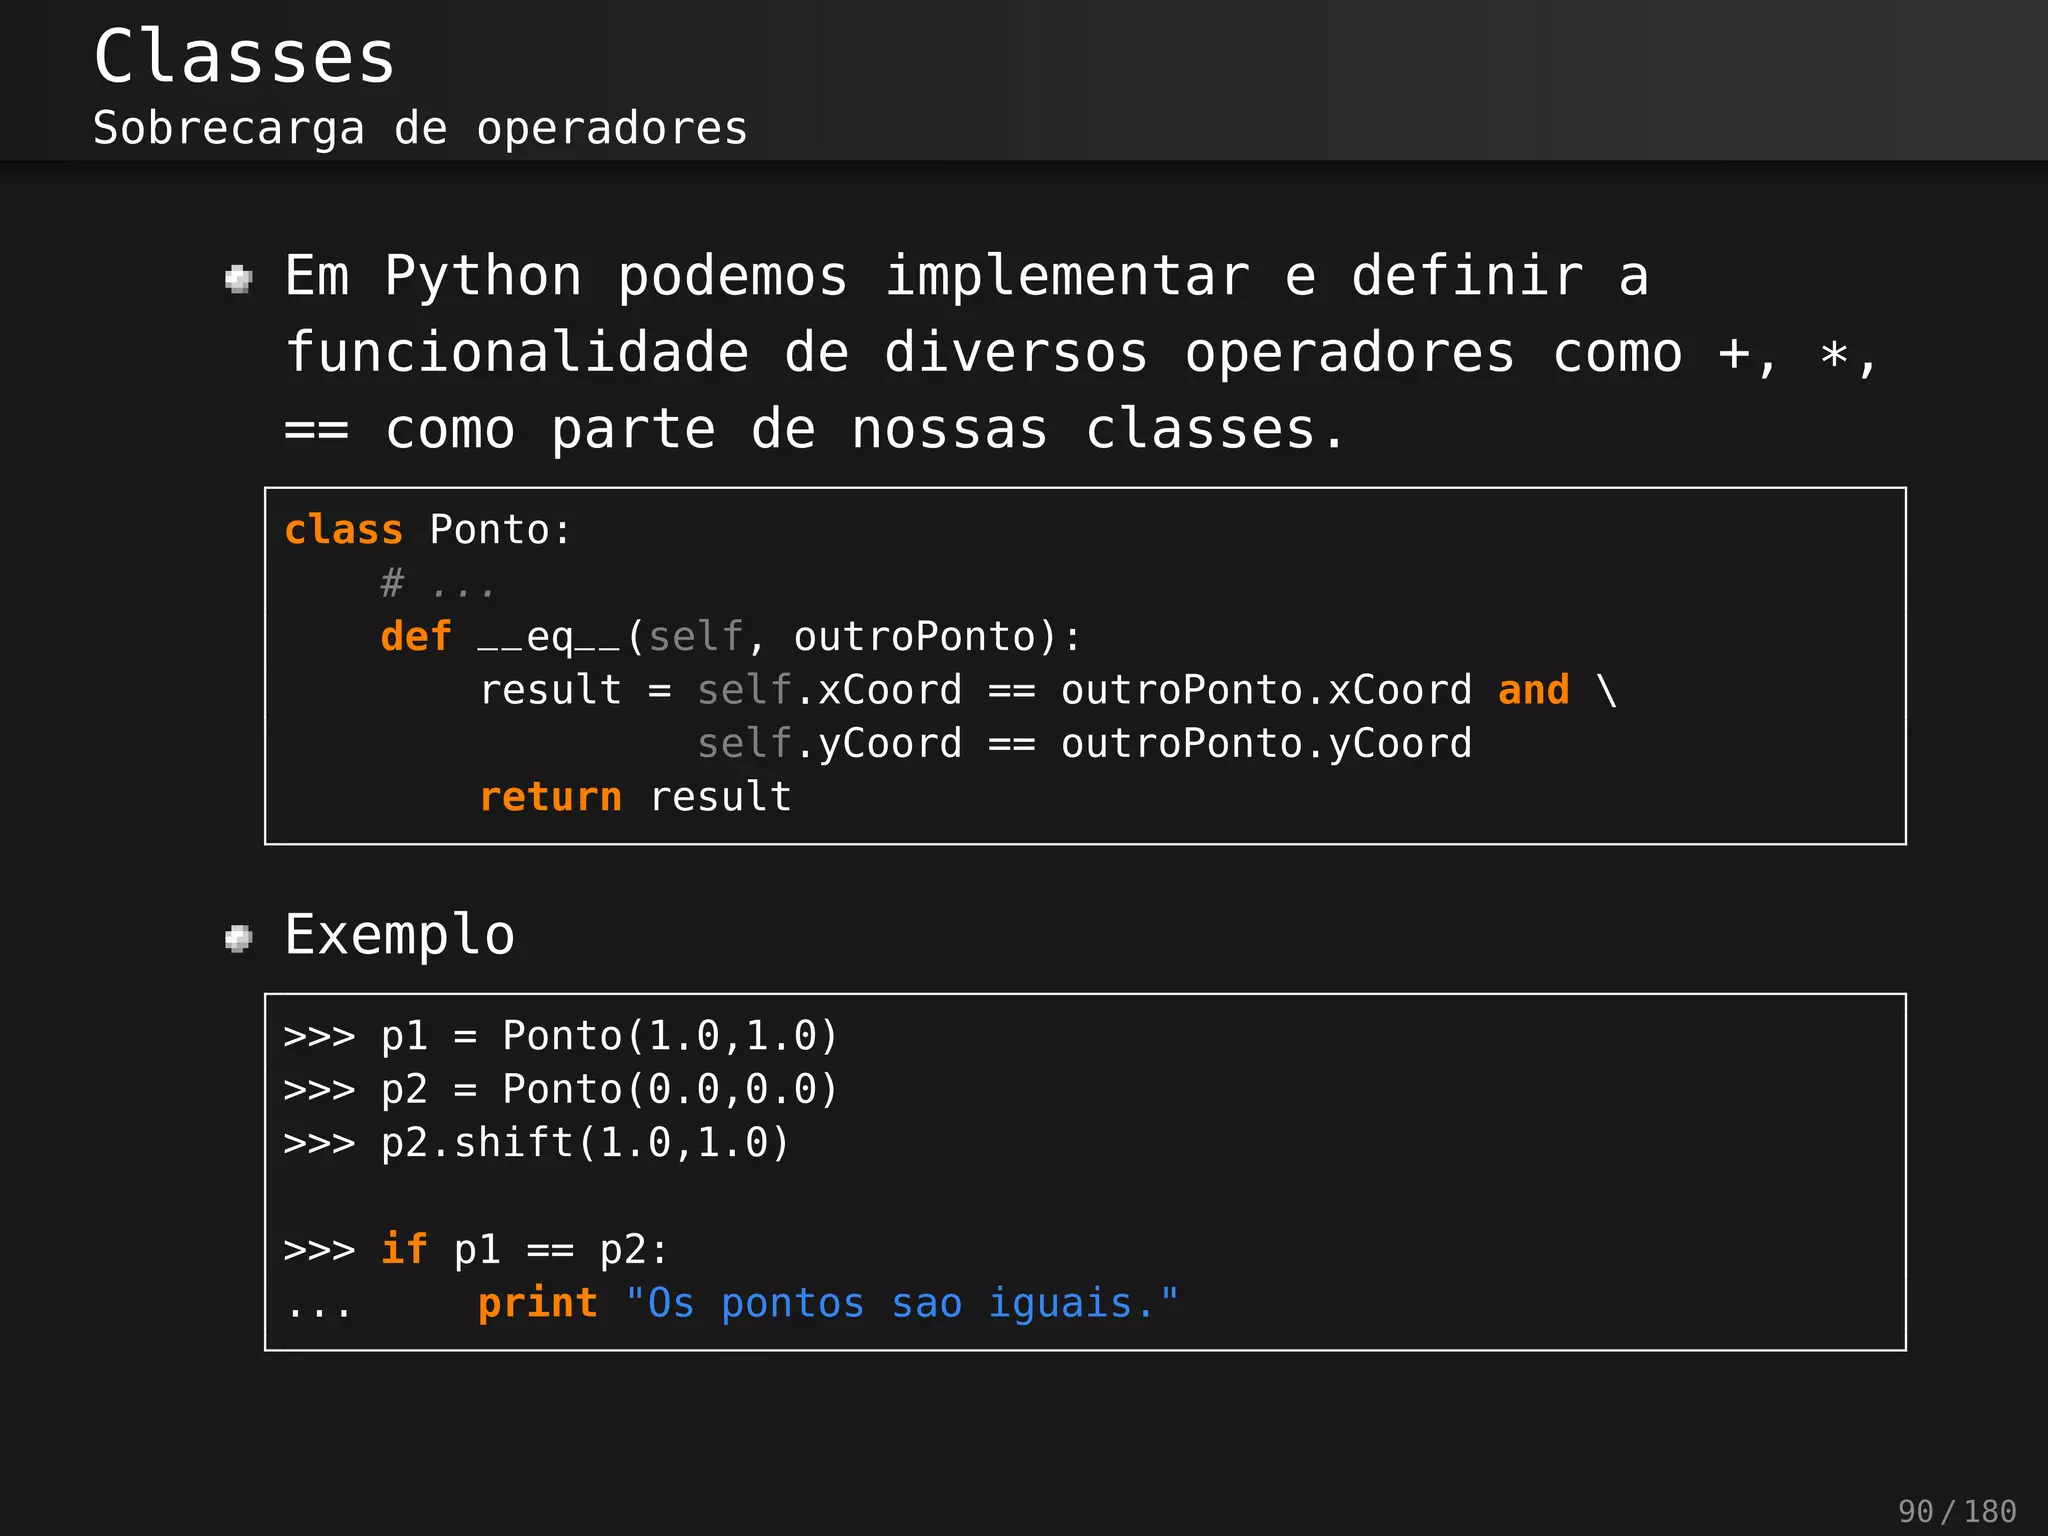The image size is (2048, 1536).
Task: Click the 'def __eq__(self, outroPonto):' line
Action: tap(731, 637)
